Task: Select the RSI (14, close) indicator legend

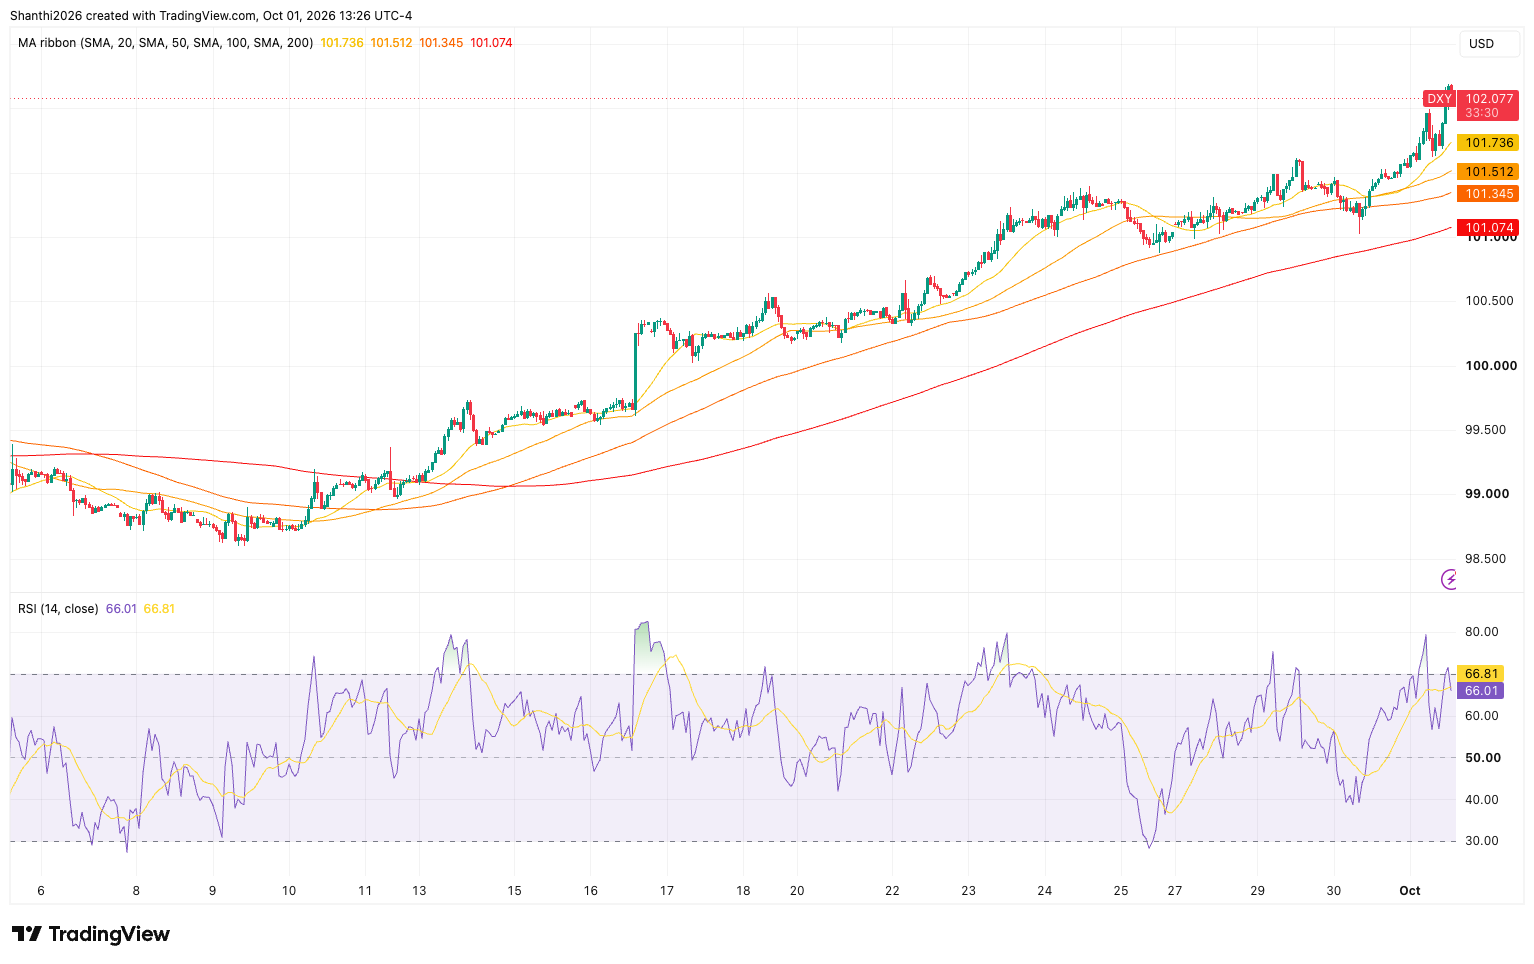Action: point(58,608)
